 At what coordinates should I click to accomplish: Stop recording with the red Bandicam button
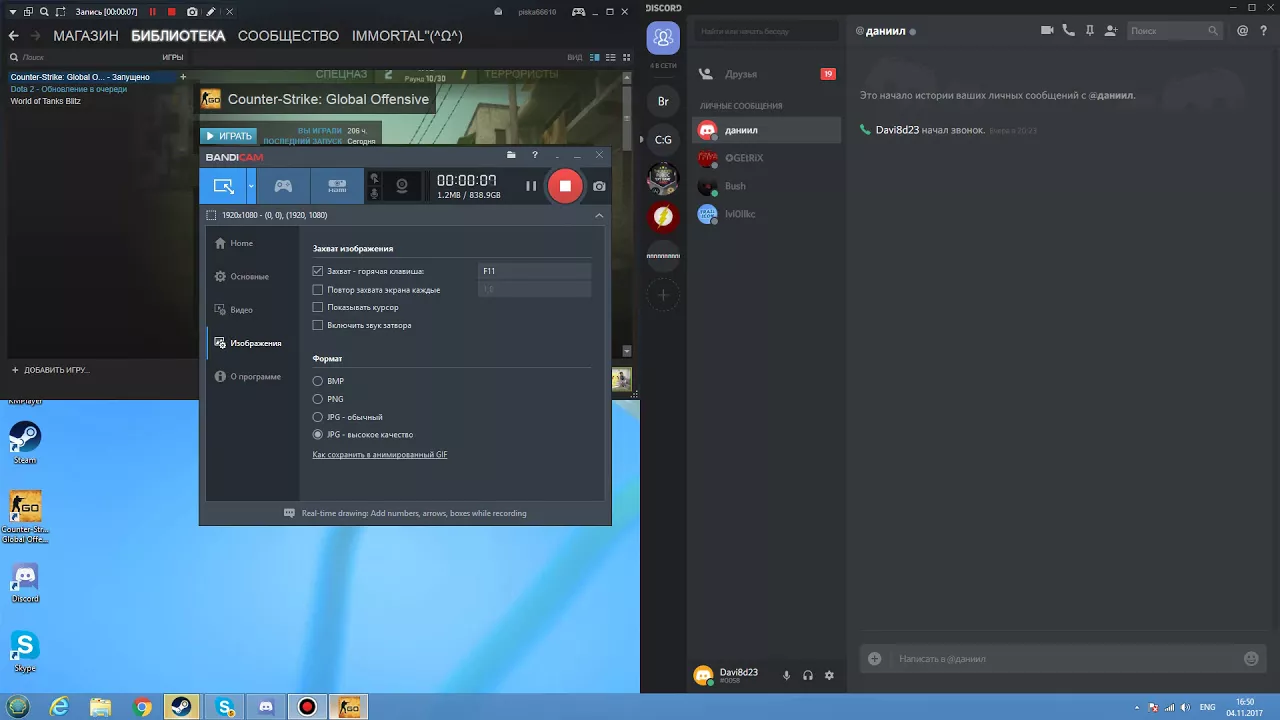click(x=565, y=186)
